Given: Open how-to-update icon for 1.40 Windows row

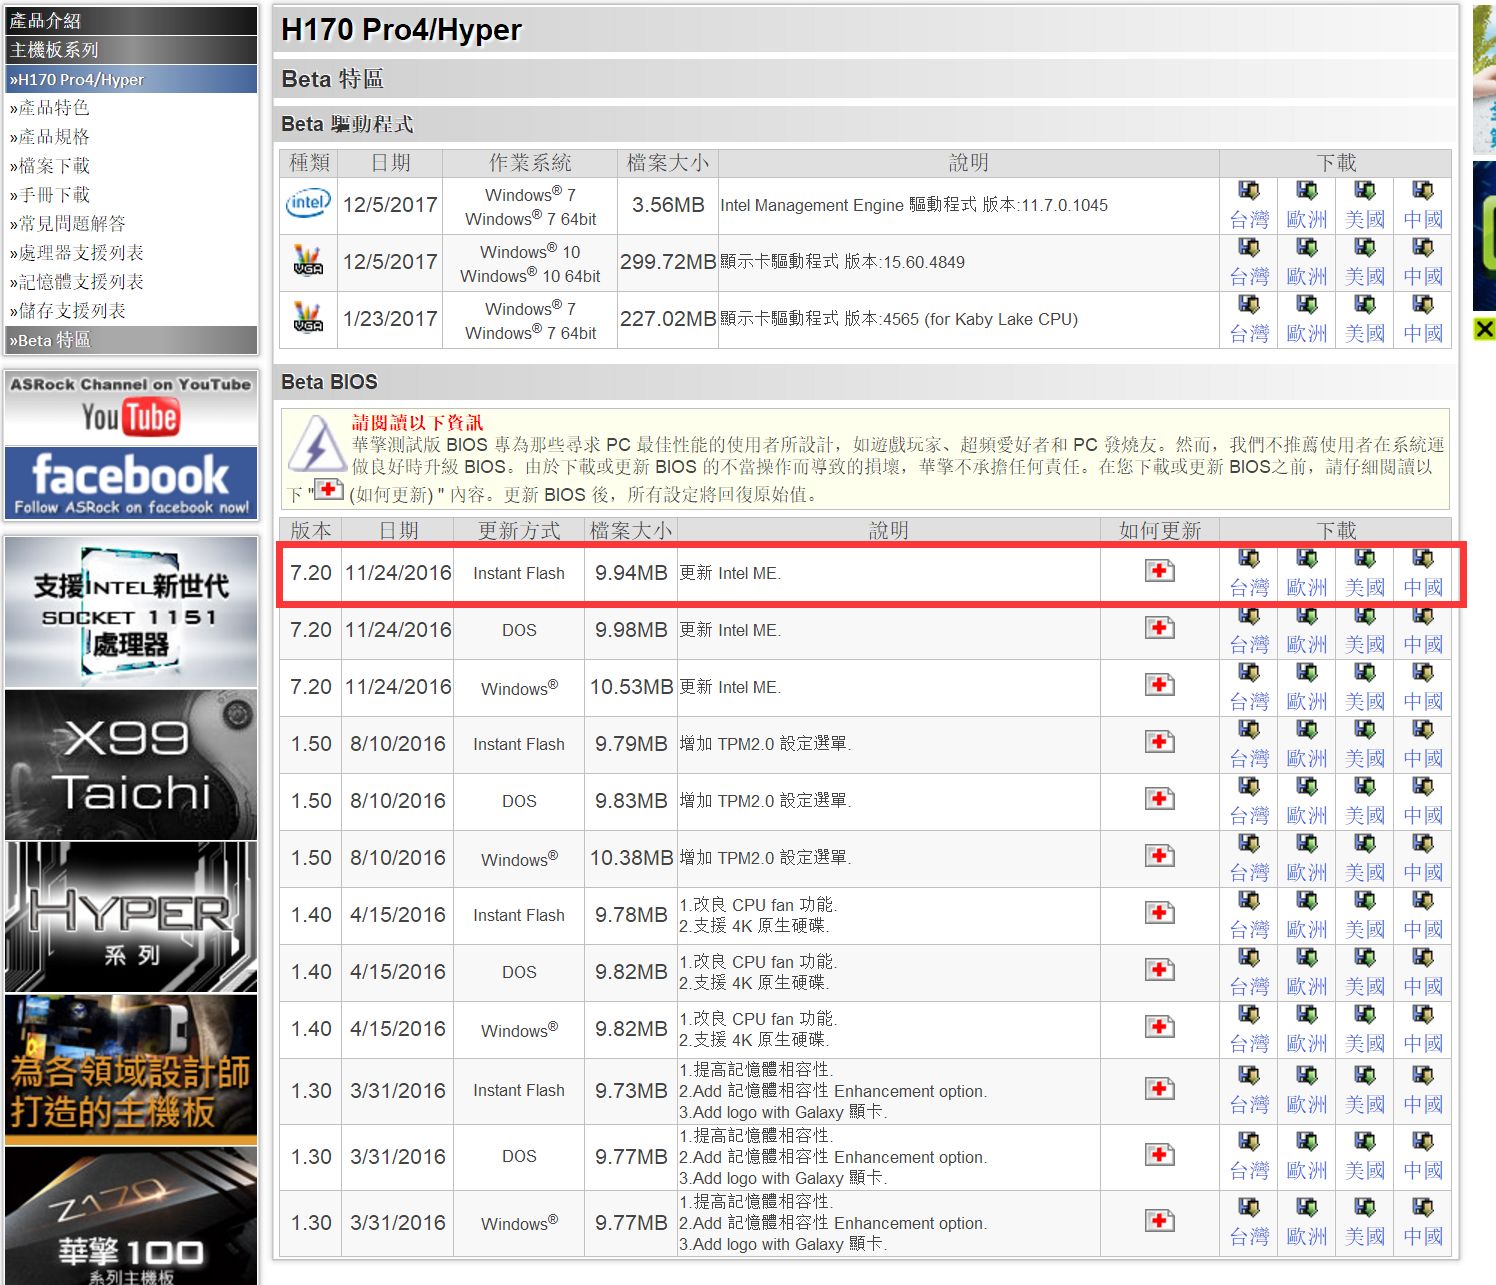Looking at the screenshot, I should tap(1160, 1027).
